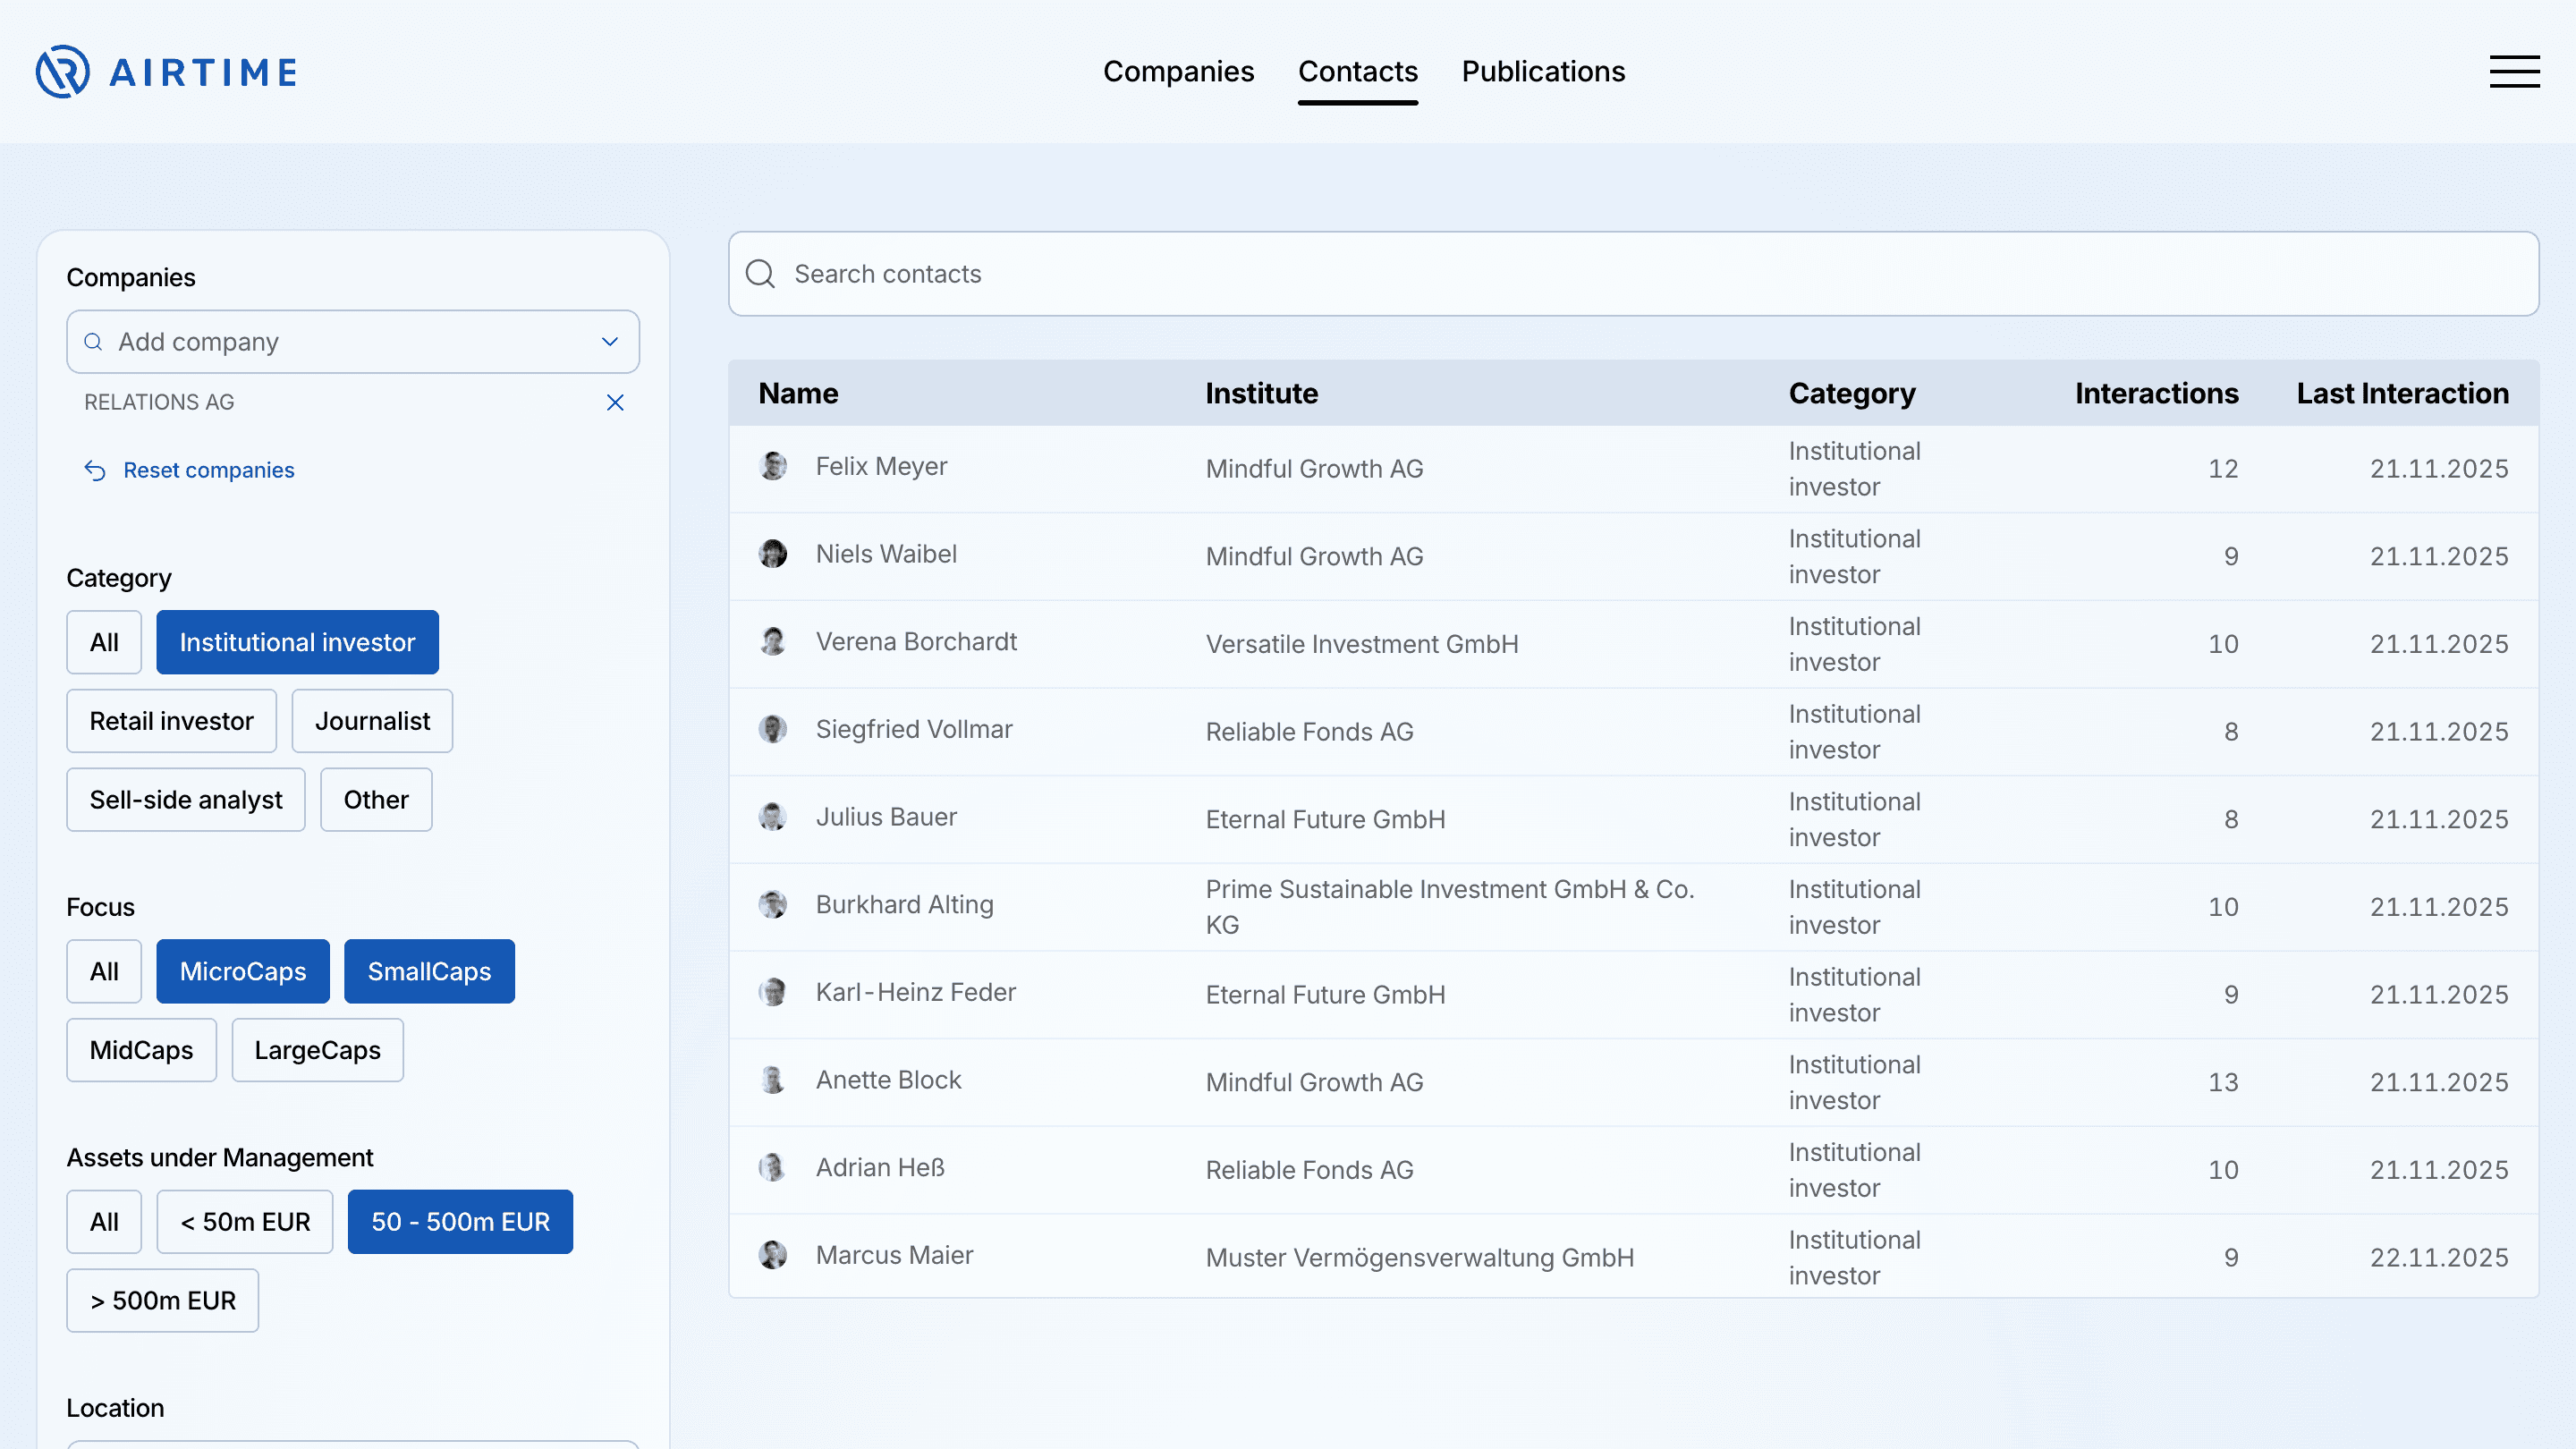This screenshot has height=1449, width=2576.
Task: Switch to the Companies tab
Action: (x=1179, y=71)
